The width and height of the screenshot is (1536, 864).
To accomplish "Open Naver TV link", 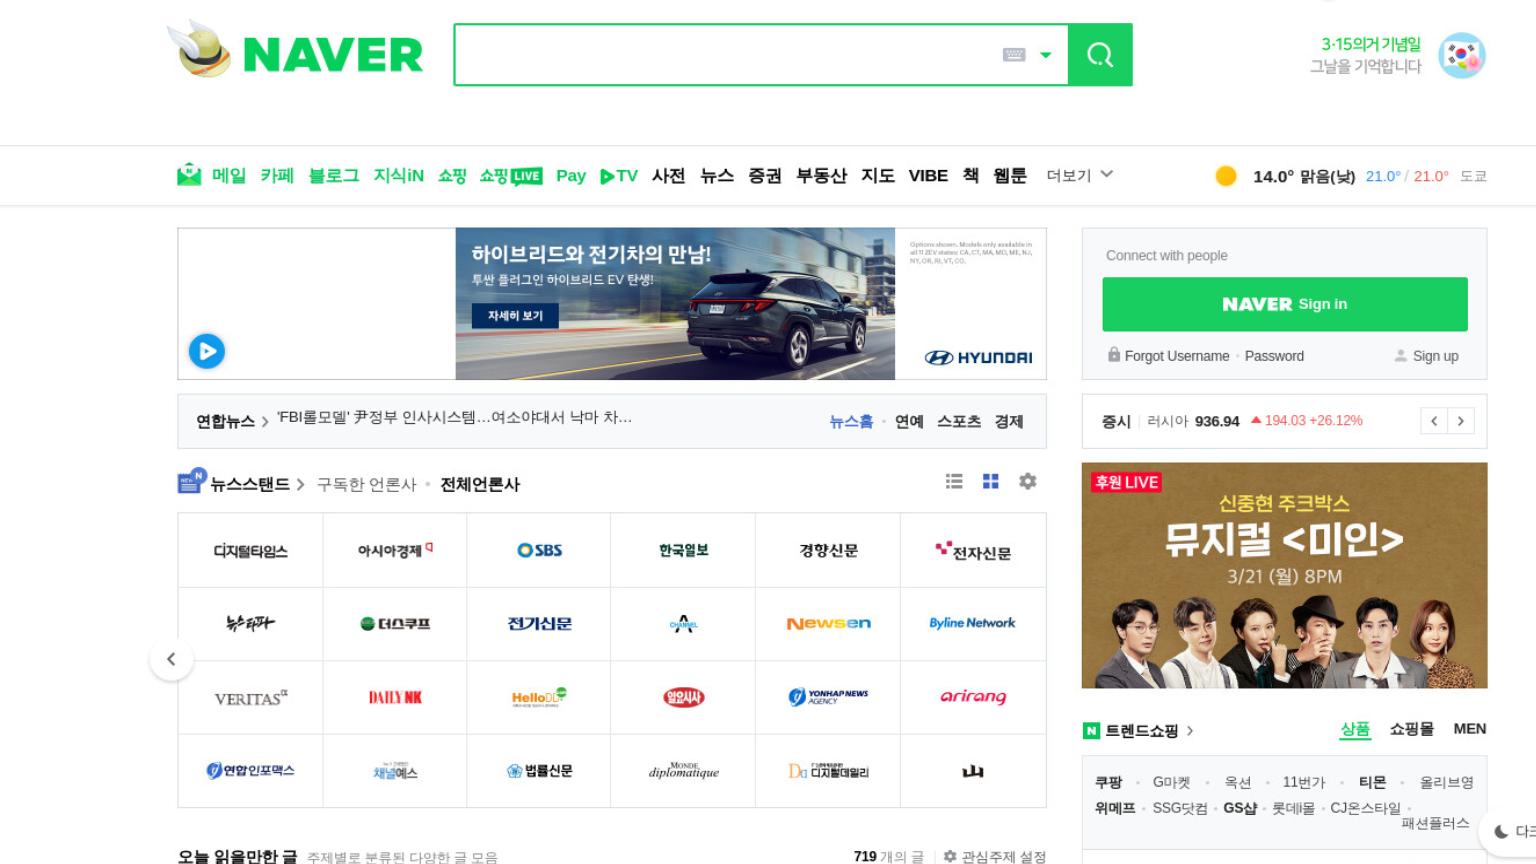I will pos(619,176).
